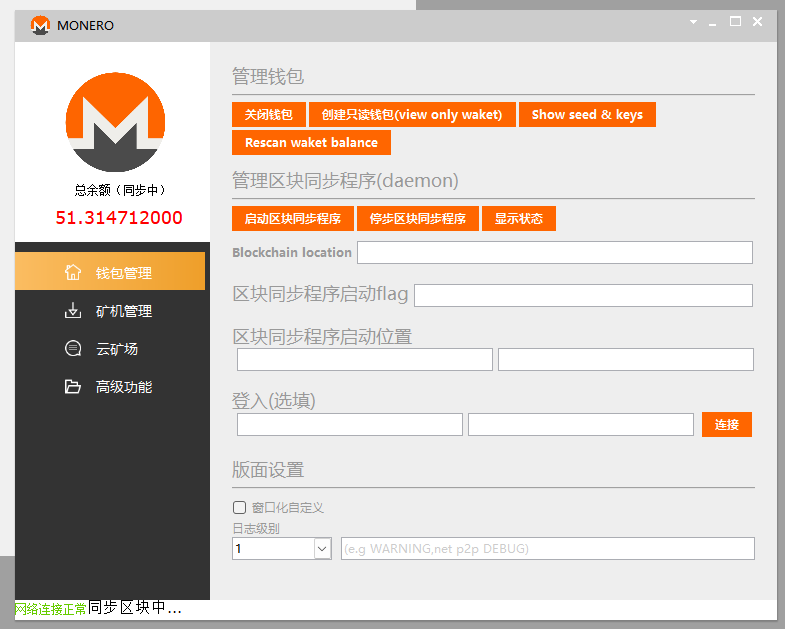Click the download icon beside 矿机管理
Image resolution: width=785 pixels, height=629 pixels.
72,311
